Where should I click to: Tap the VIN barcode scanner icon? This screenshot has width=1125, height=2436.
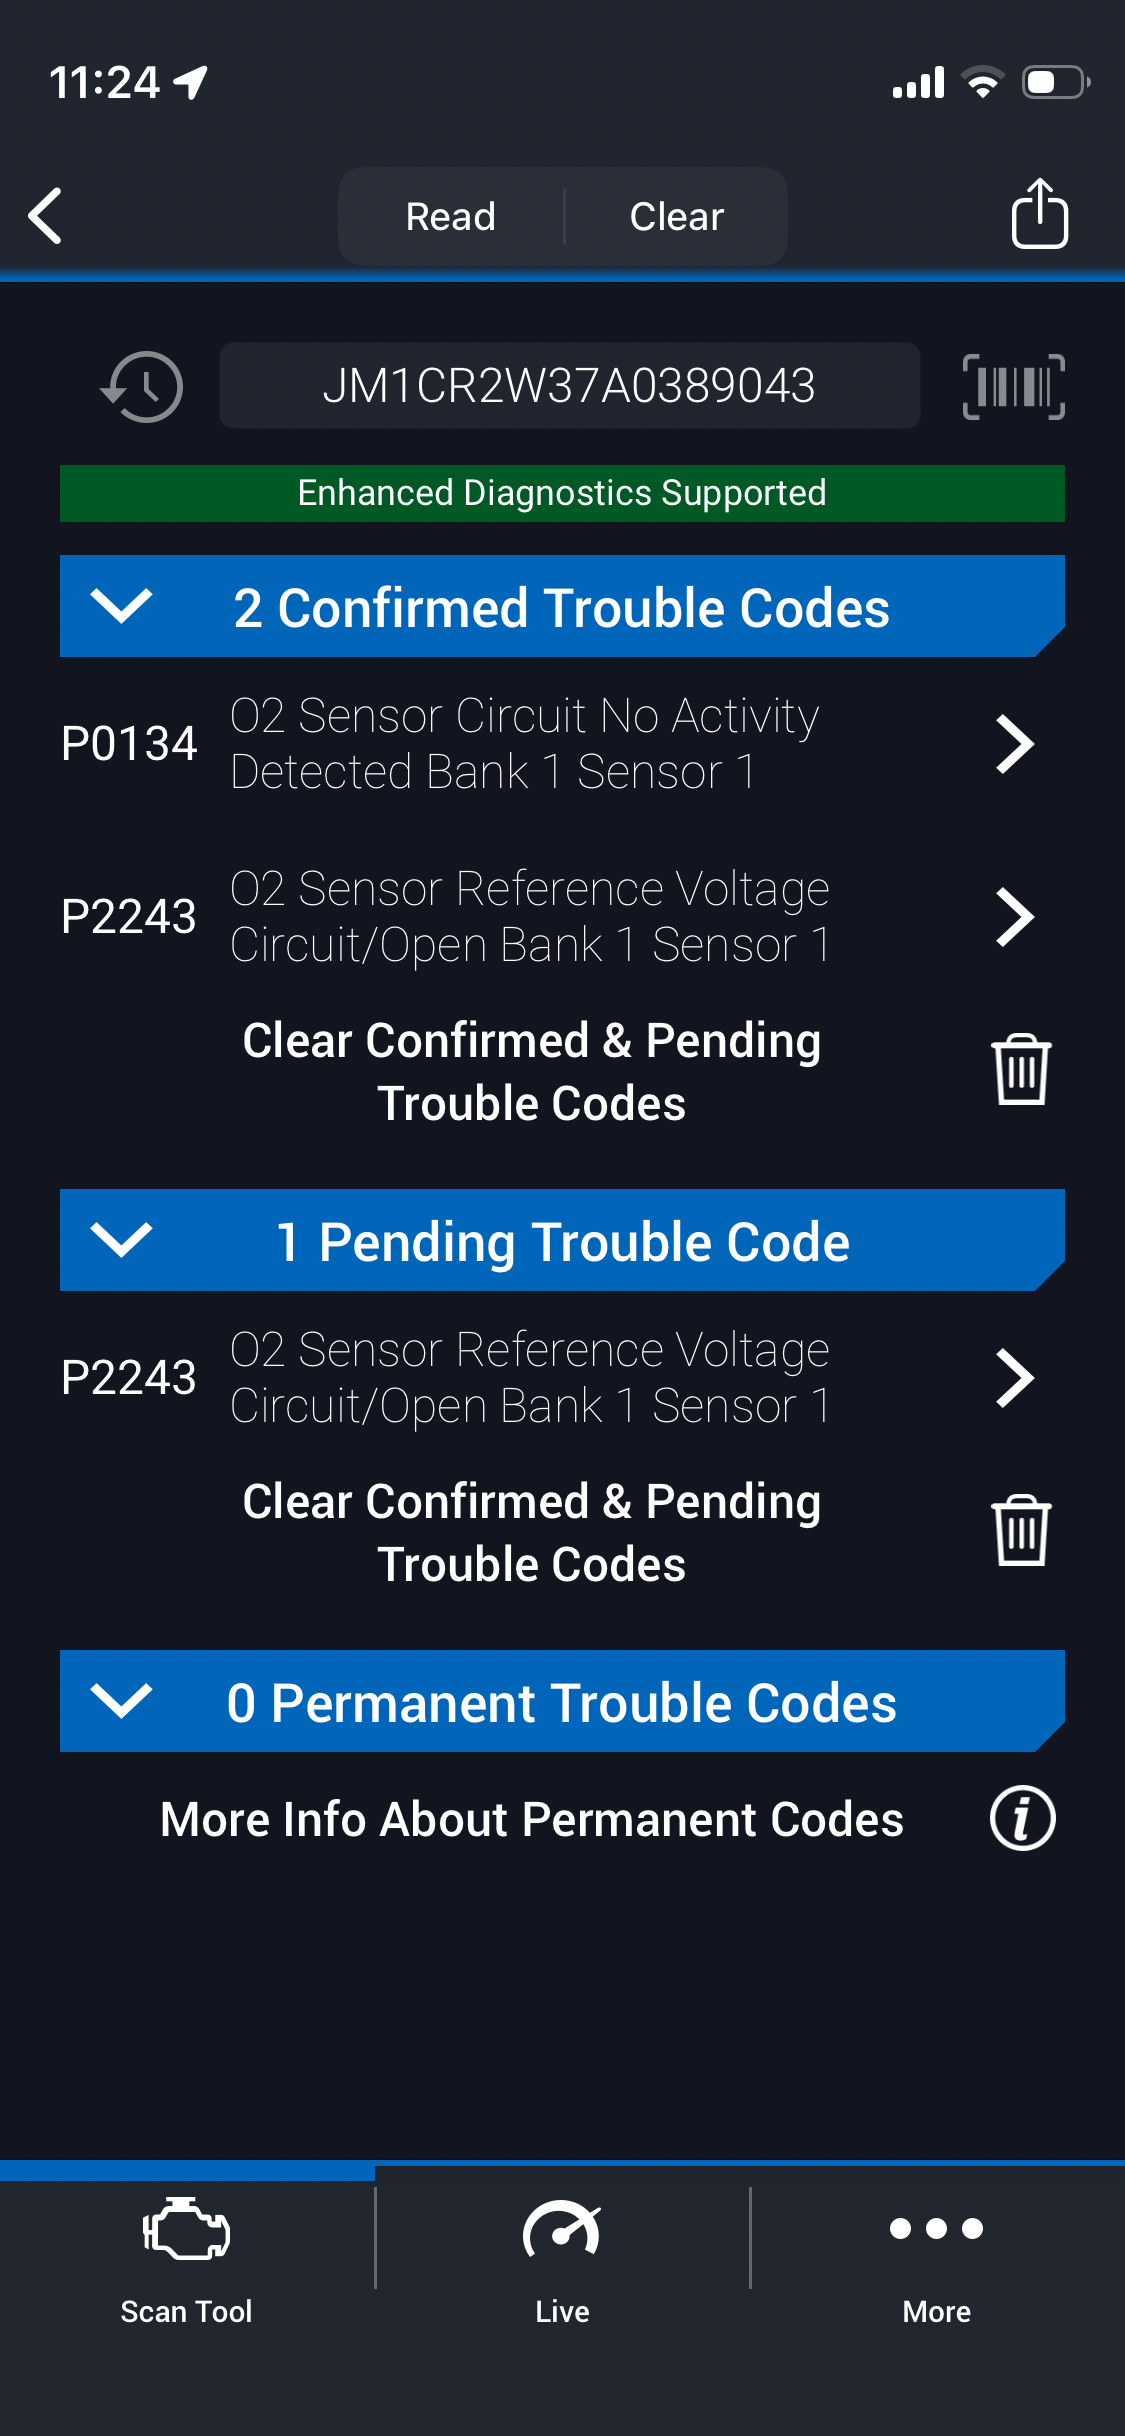tap(1013, 386)
